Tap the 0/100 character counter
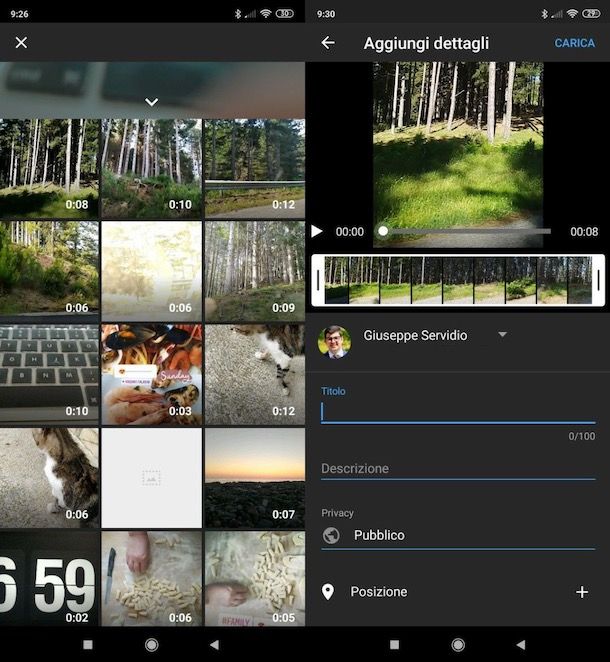Screen dimensions: 610x662 581,436
